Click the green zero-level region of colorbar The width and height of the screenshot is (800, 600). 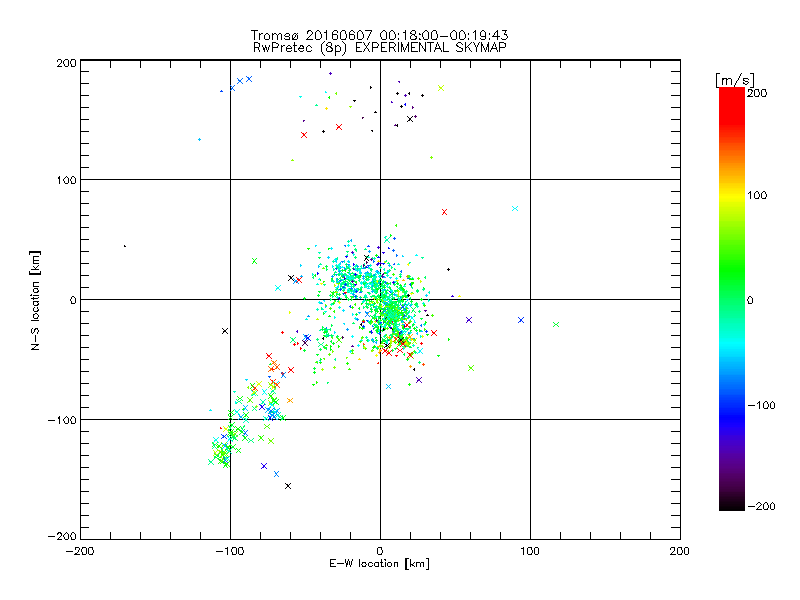(731, 299)
